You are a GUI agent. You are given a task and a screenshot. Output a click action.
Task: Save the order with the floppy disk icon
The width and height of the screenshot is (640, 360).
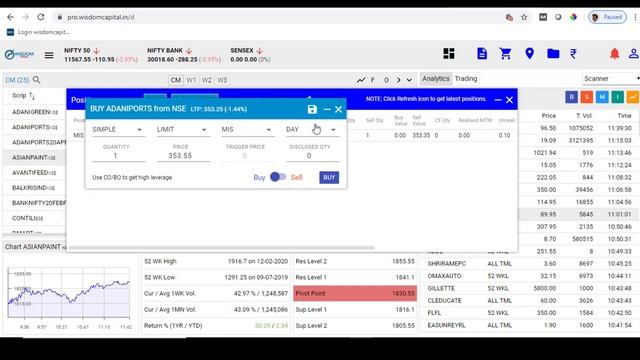pyautogui.click(x=312, y=109)
